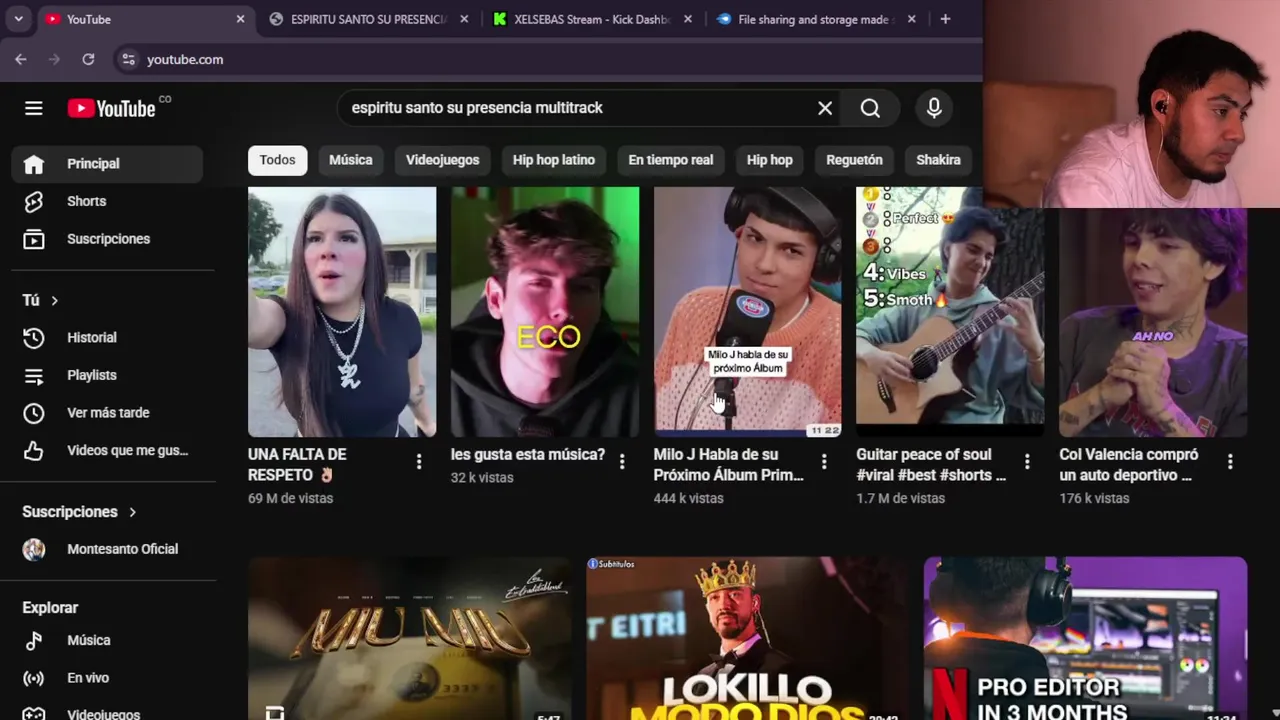
Task: Open the Milo J próximo álbum thumbnail
Action: [748, 312]
